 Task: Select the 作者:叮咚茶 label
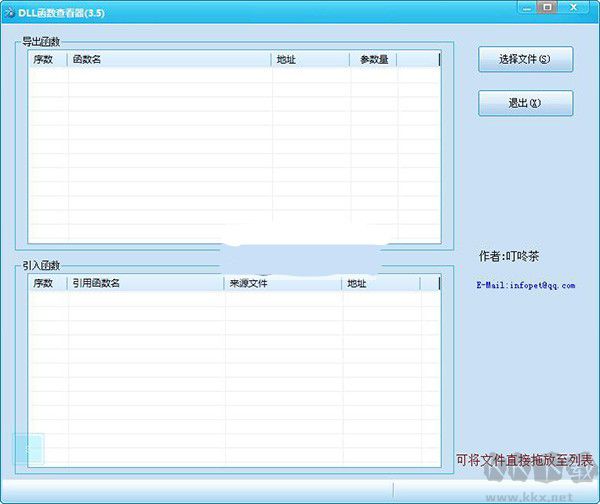point(509,256)
